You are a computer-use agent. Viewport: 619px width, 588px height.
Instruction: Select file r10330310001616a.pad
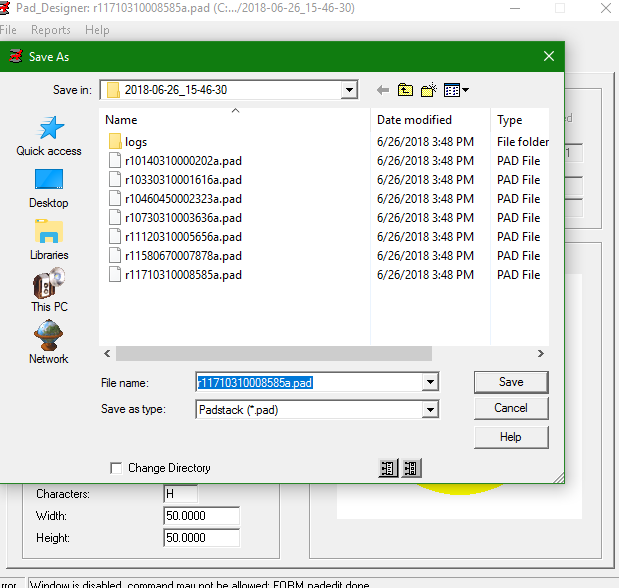[183, 180]
